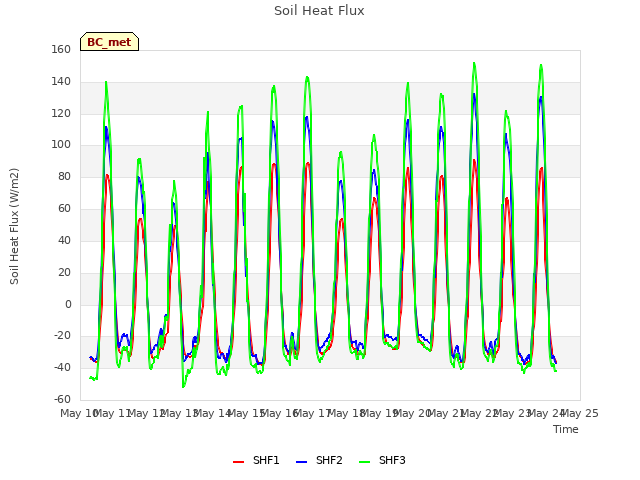Click the 140 y-axis tick label
The width and height of the screenshot is (640, 480).
pos(61,81)
